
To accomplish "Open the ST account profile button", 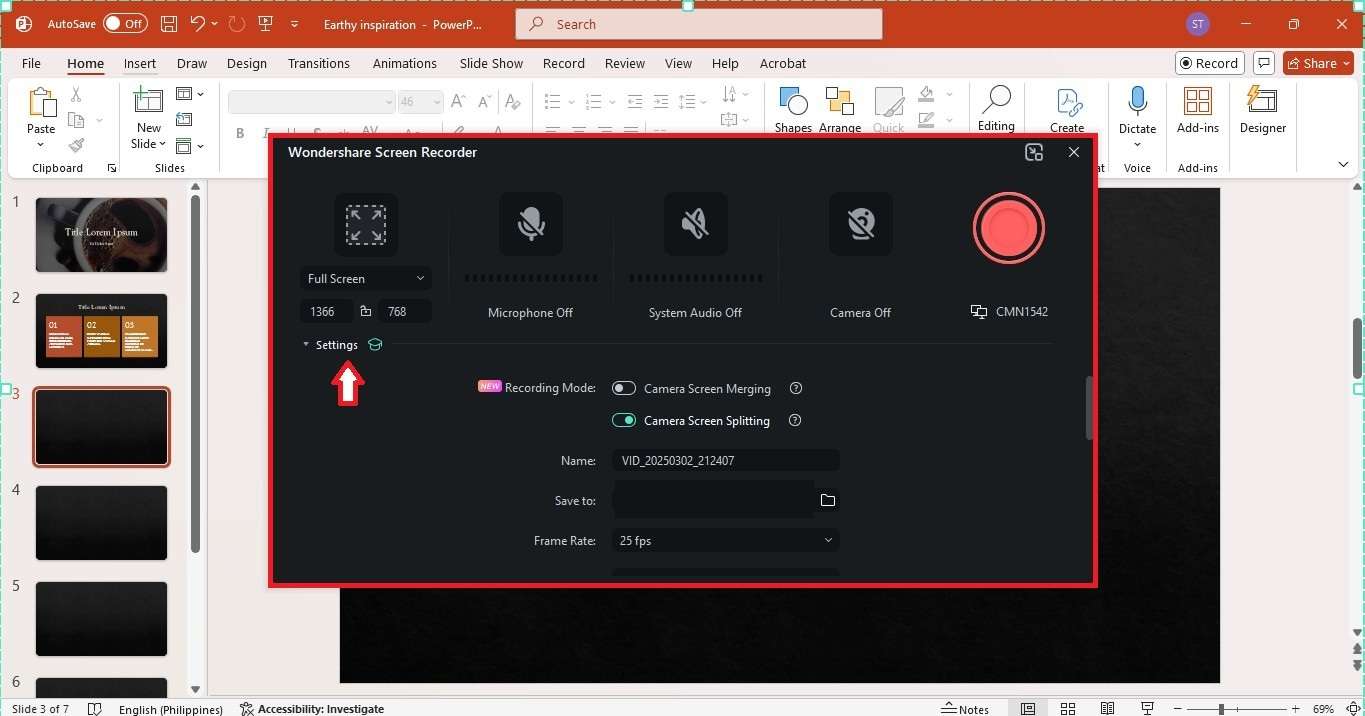I will tap(1198, 23).
